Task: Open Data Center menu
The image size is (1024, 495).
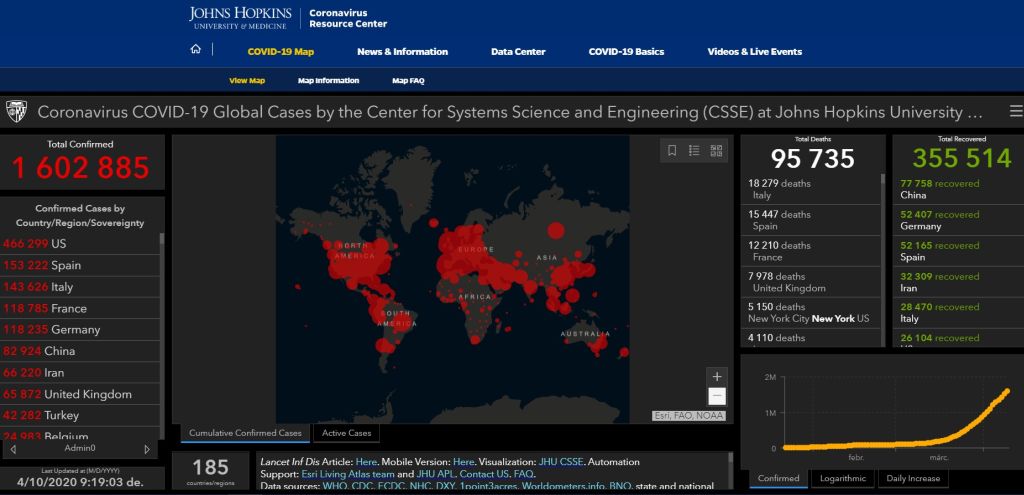Action: pyautogui.click(x=518, y=52)
